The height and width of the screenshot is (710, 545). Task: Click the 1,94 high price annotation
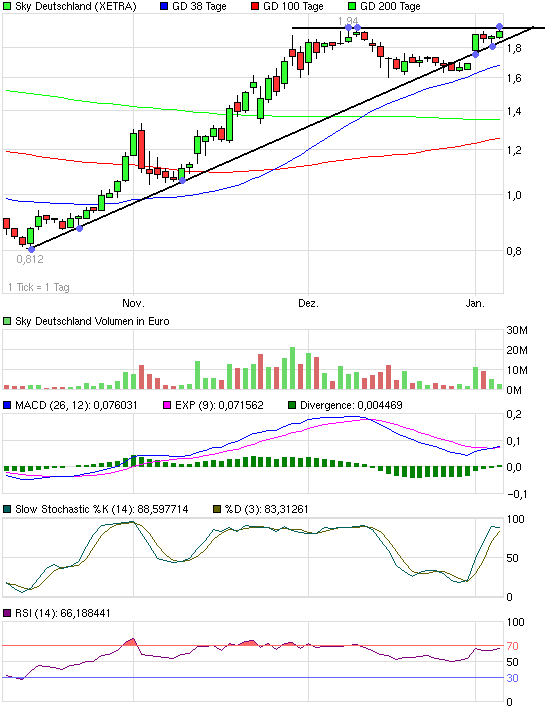tap(348, 21)
